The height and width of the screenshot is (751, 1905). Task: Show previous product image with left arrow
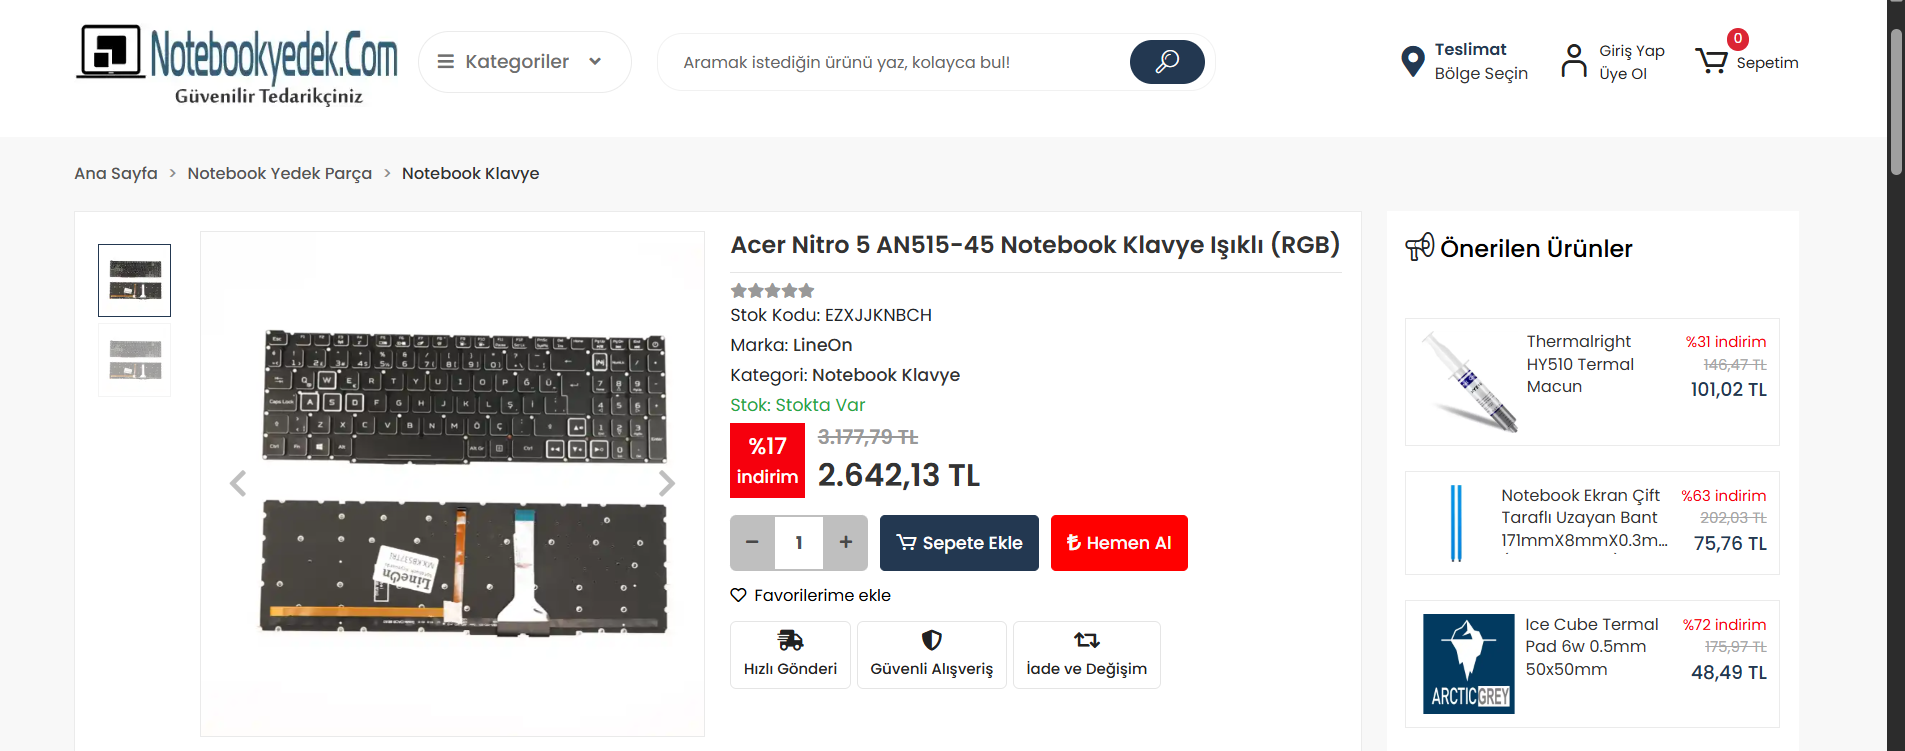click(x=238, y=484)
